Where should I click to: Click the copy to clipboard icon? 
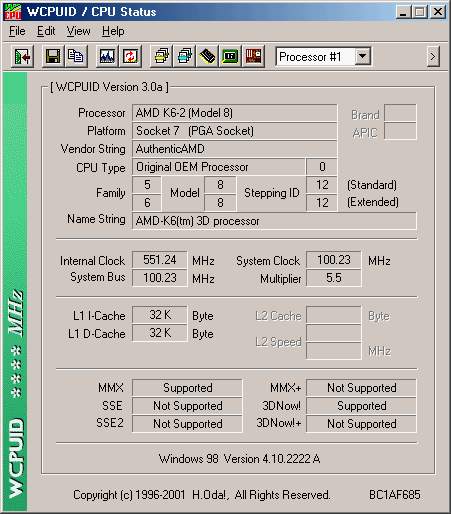(76, 57)
